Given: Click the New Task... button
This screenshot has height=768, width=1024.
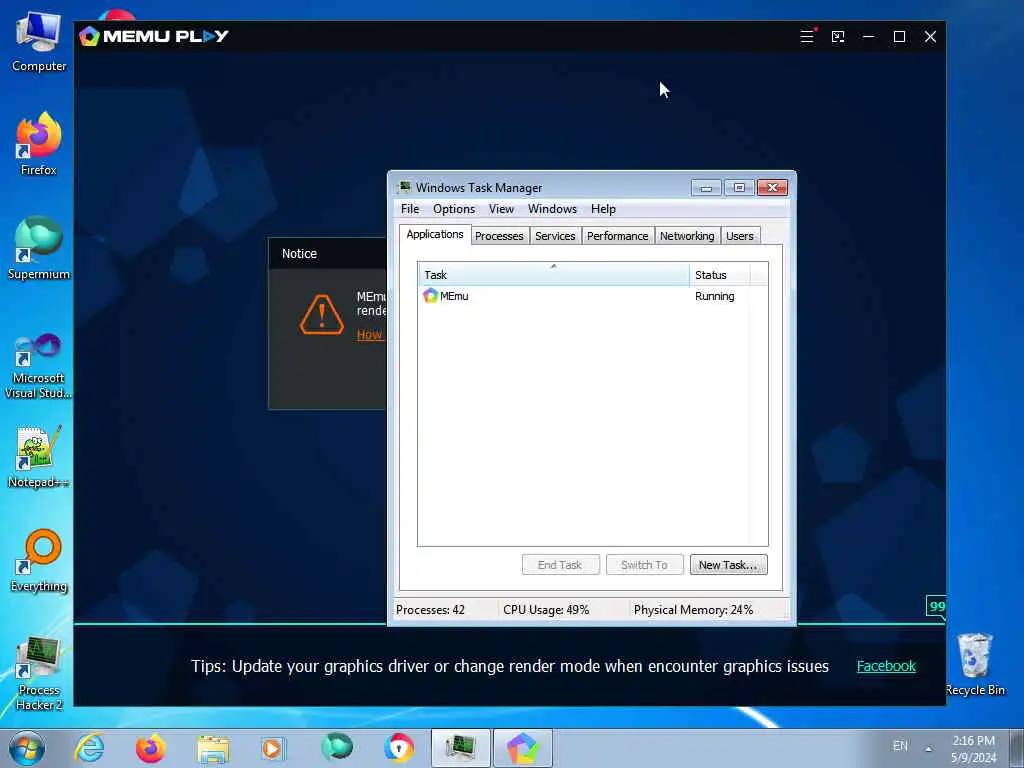Looking at the screenshot, I should point(728,565).
